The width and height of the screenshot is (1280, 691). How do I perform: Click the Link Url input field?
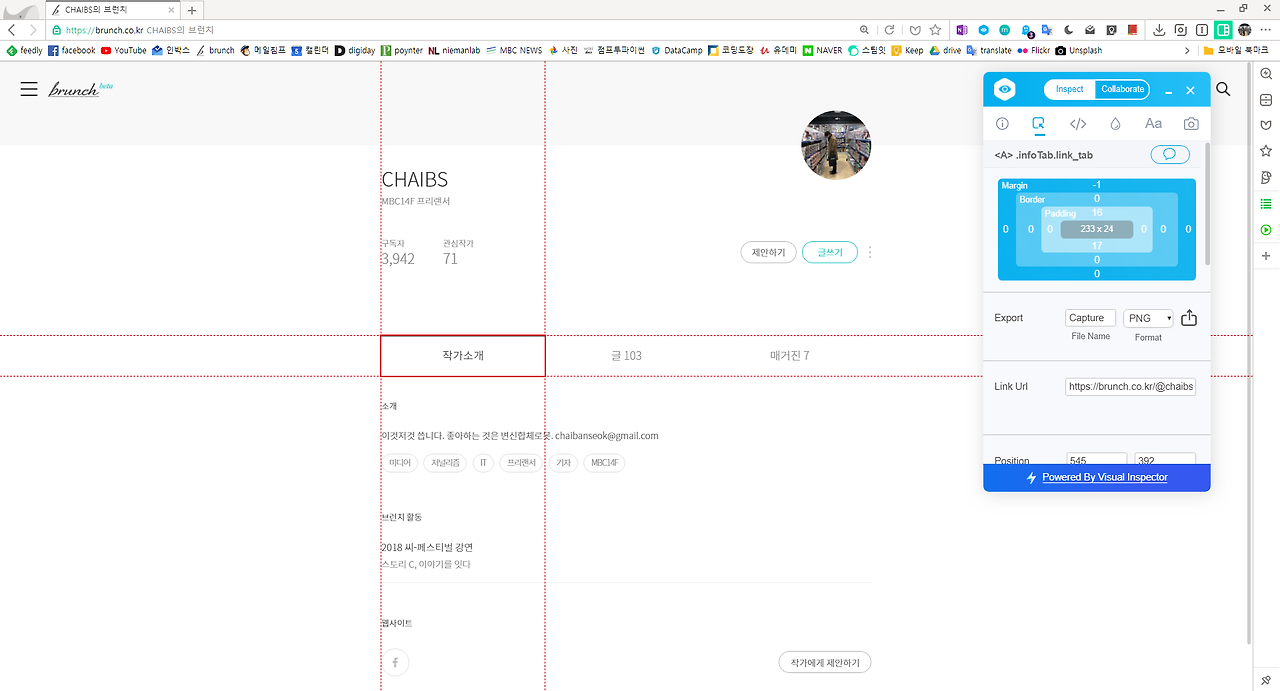[1130, 386]
